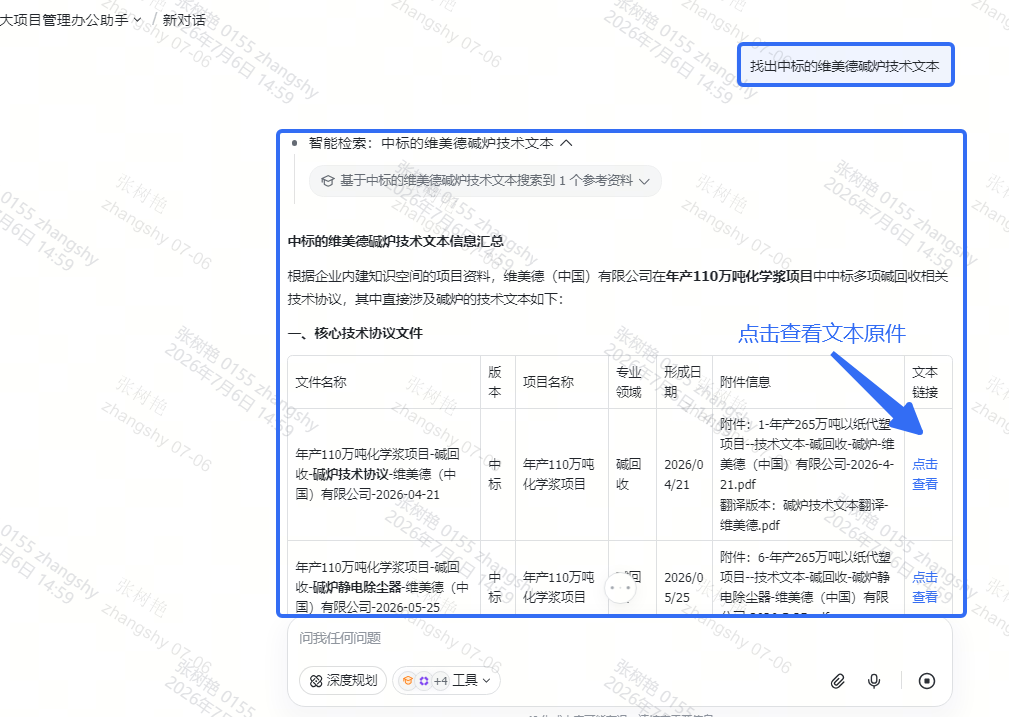Image resolution: width=1009 pixels, height=717 pixels.
Task: Enable the 深度规划 button
Action: click(x=343, y=680)
